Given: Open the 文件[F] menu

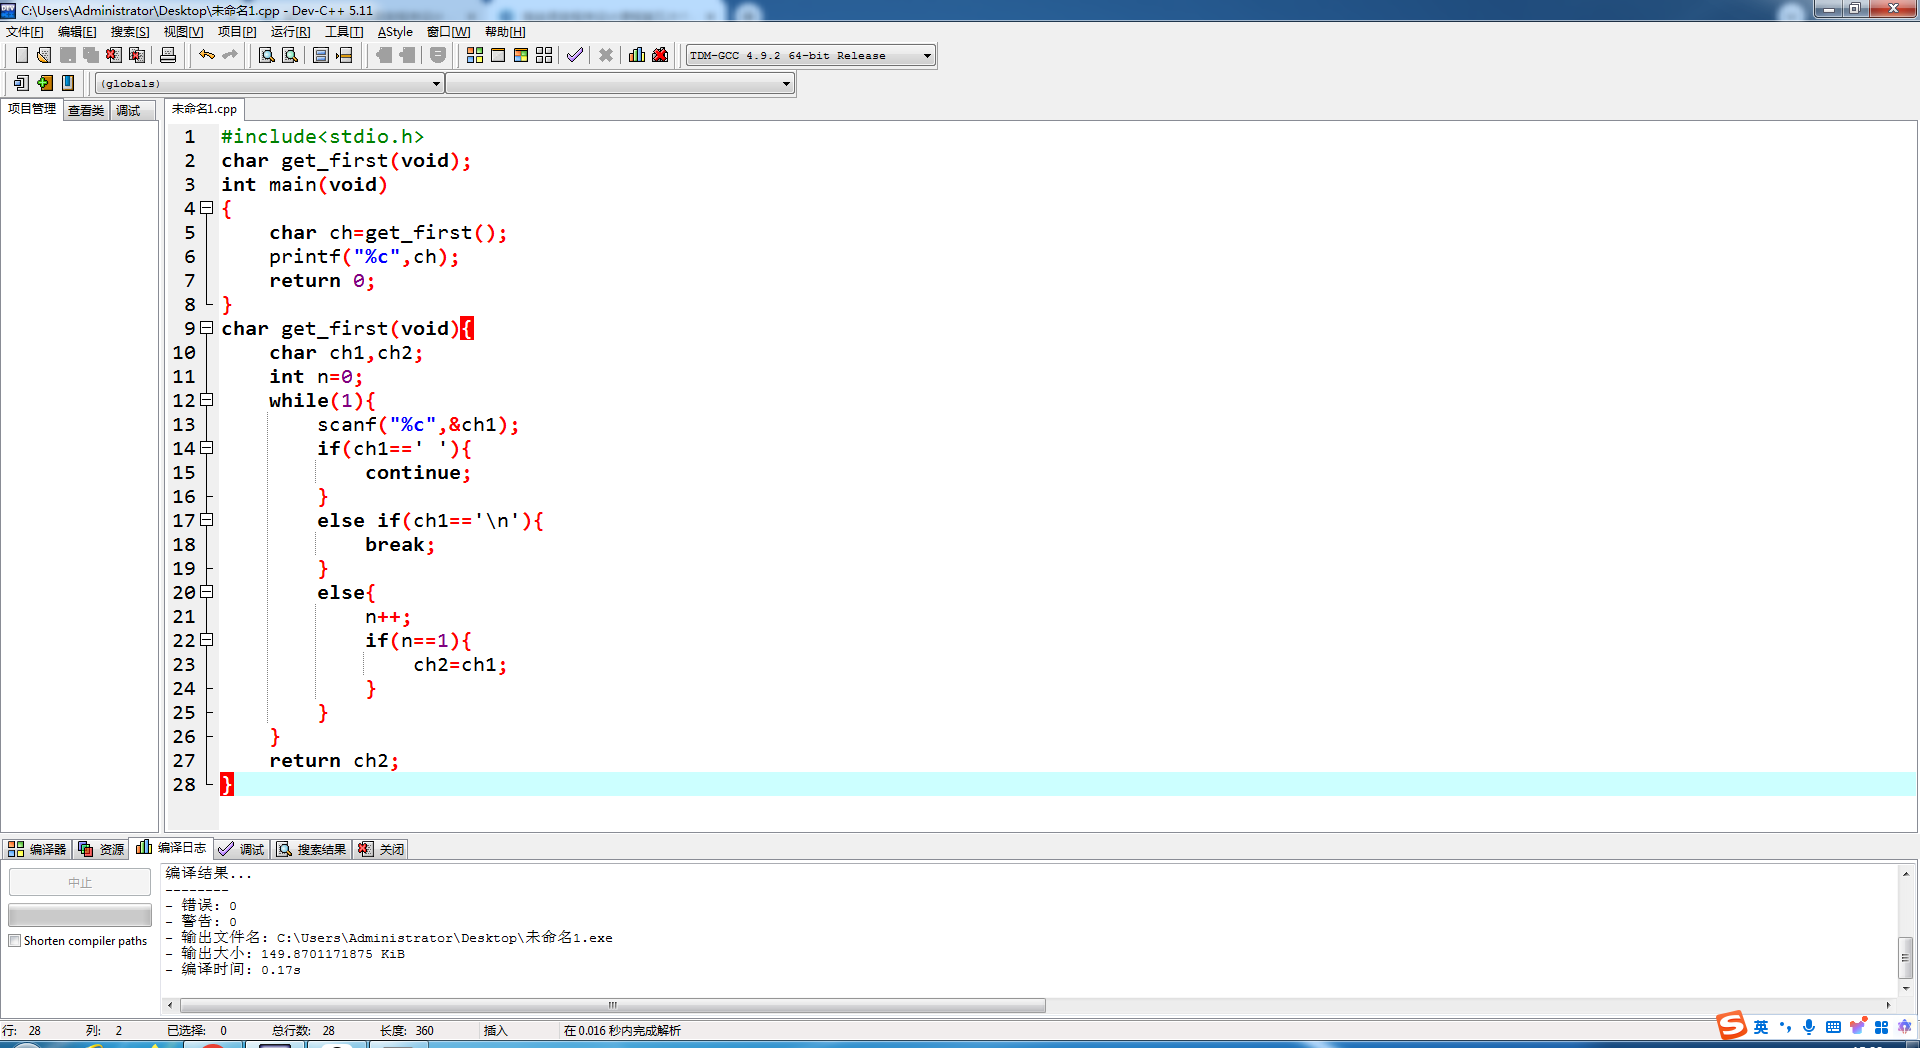Looking at the screenshot, I should [25, 32].
